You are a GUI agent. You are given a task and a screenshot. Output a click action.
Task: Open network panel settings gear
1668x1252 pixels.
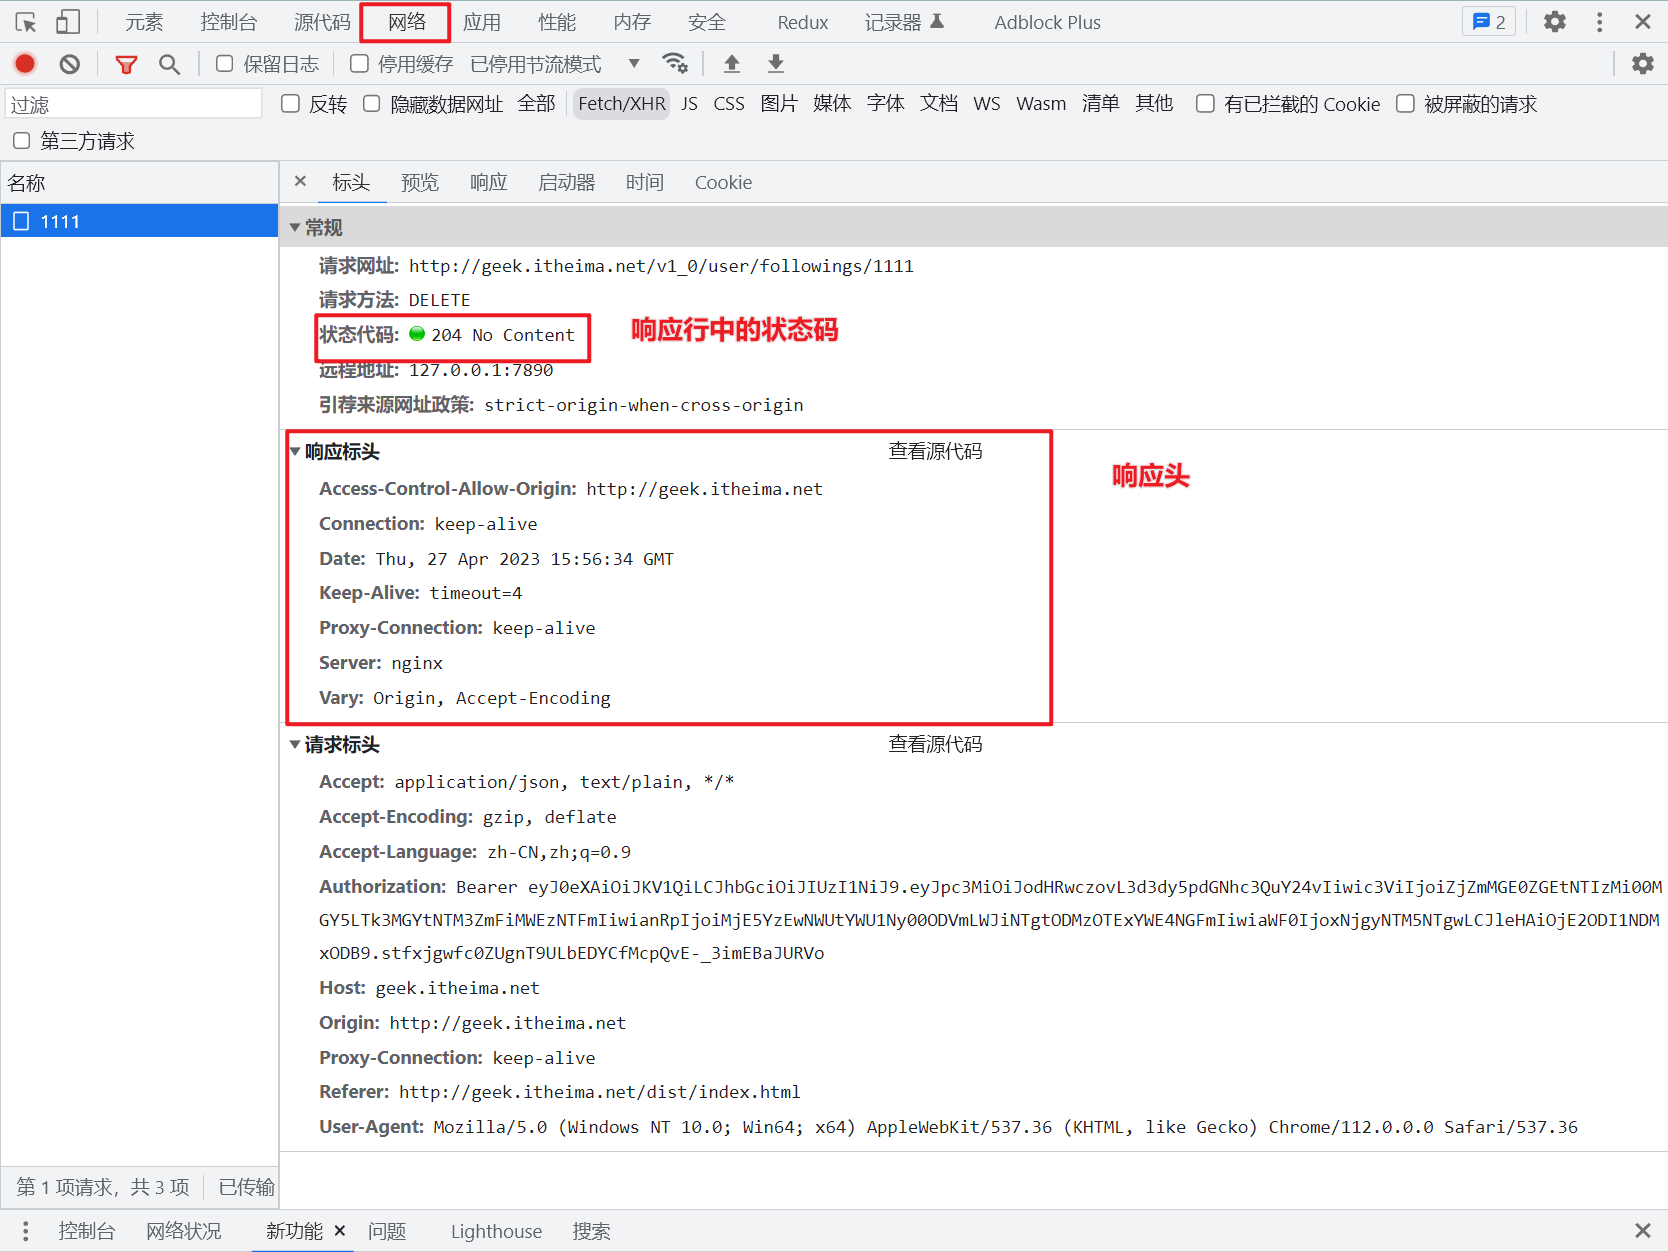1643,64
